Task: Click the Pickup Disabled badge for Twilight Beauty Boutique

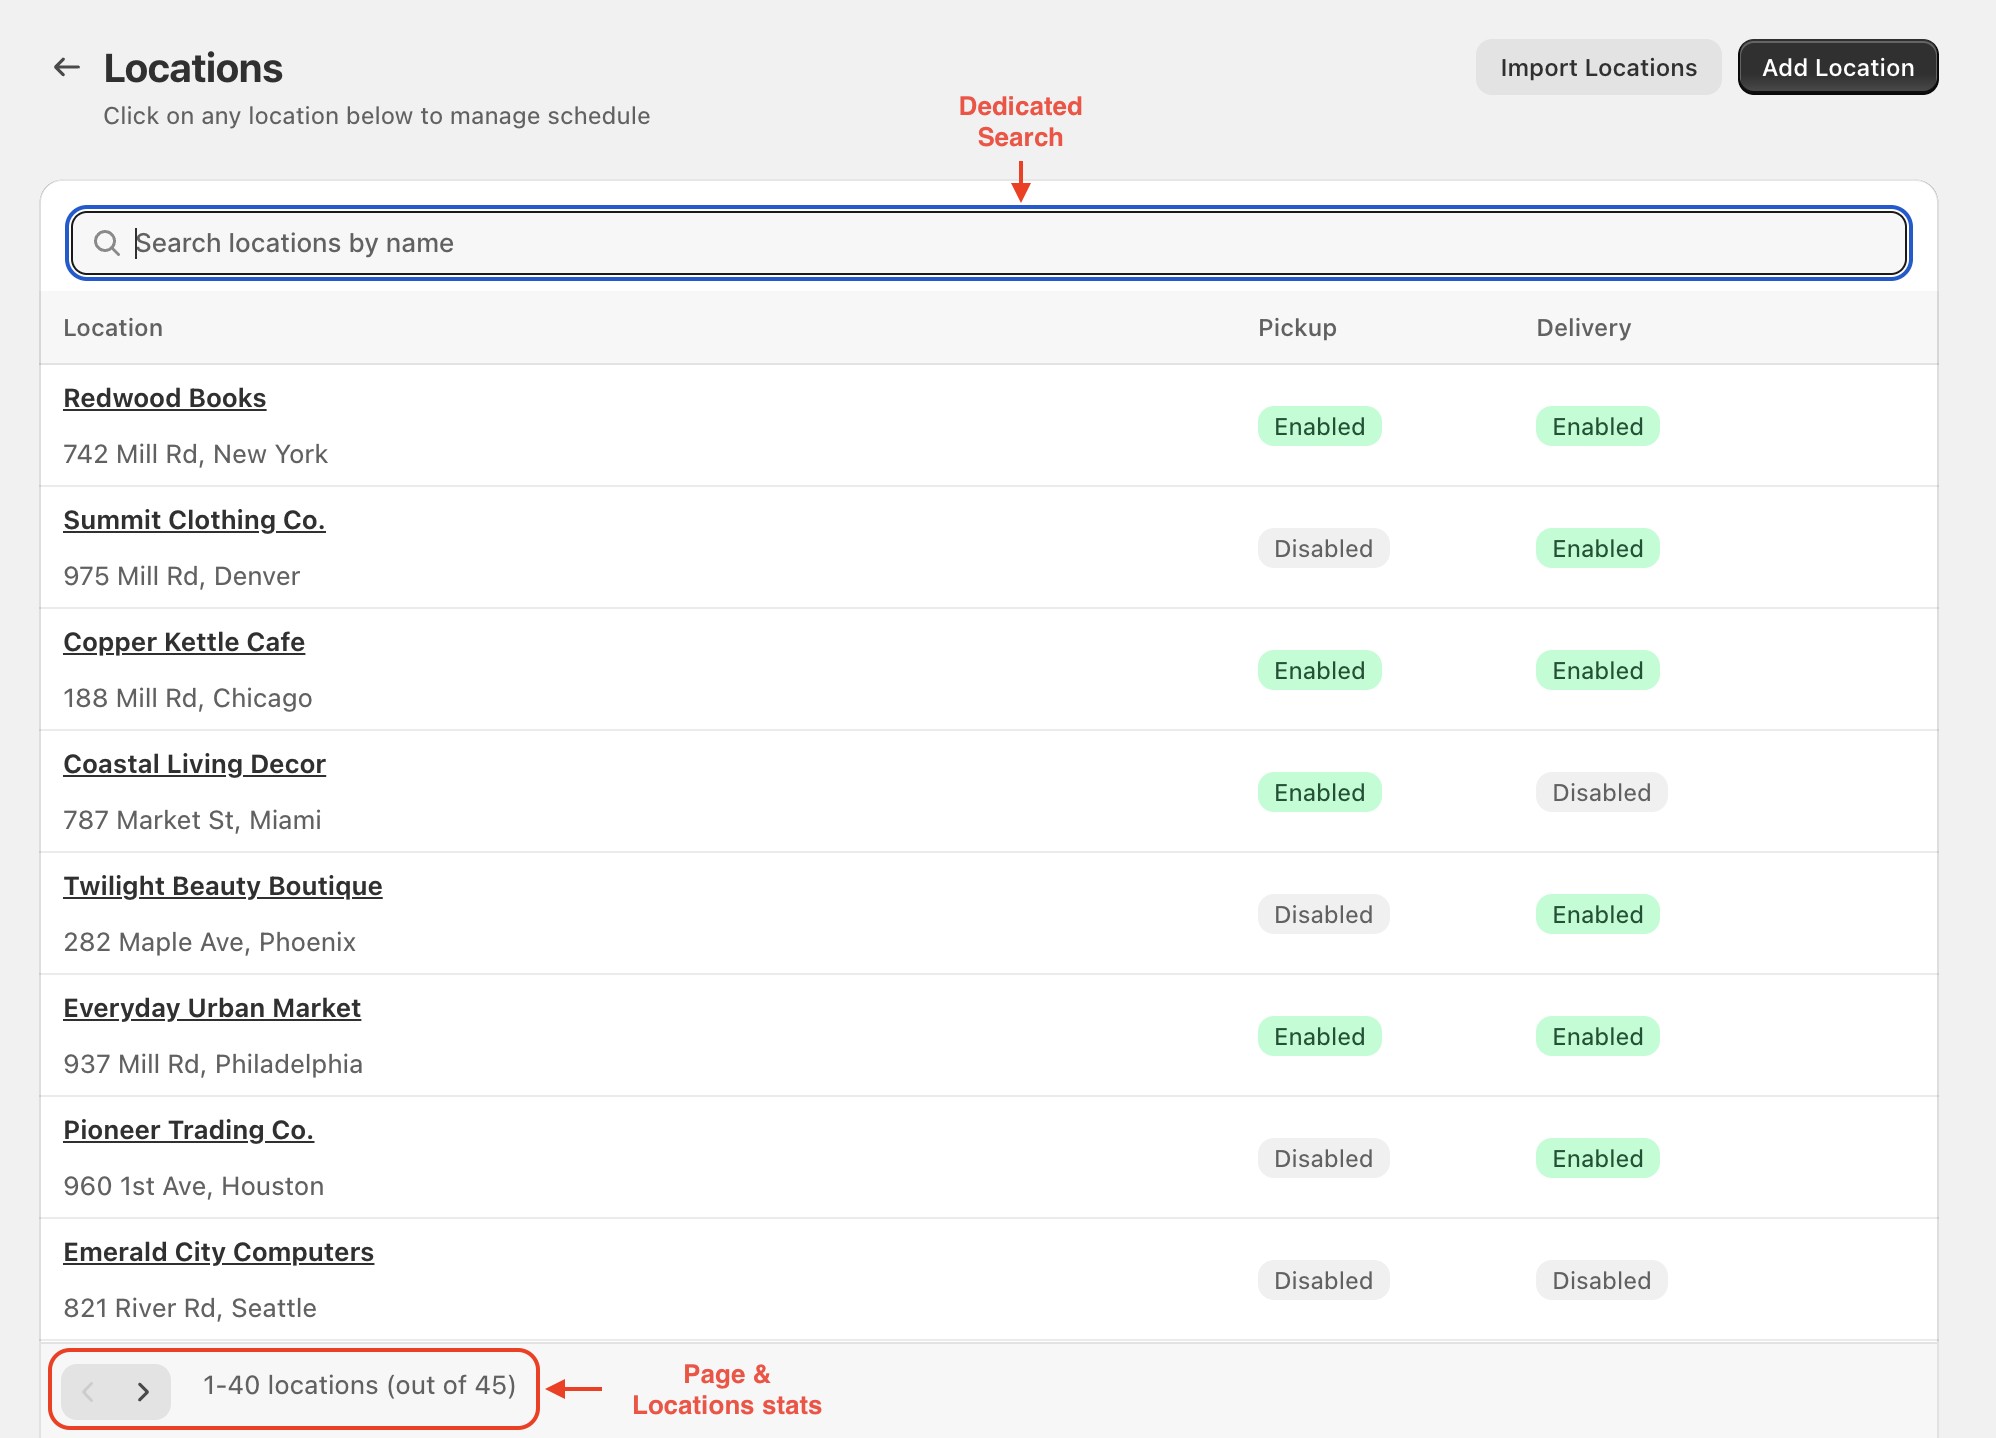Action: [x=1324, y=915]
